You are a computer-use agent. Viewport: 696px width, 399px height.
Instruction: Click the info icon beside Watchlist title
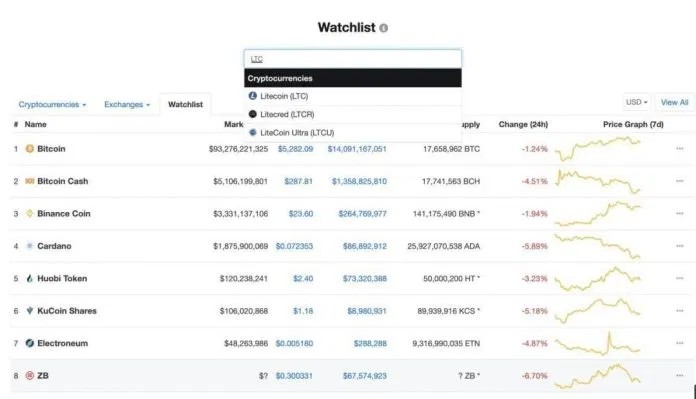coord(384,28)
